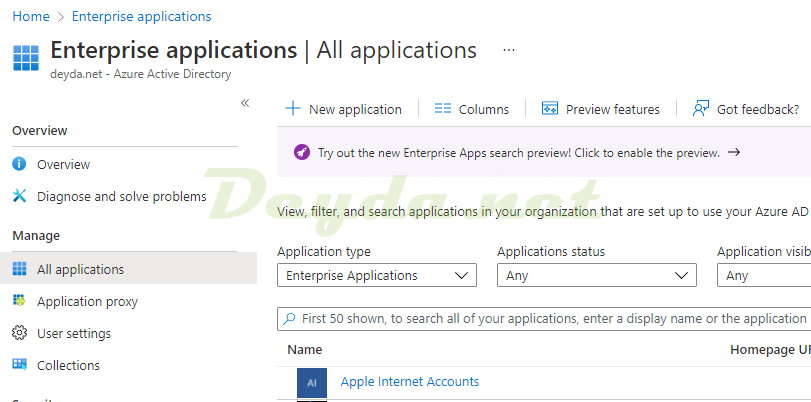Click the Diagnose and solve problems wrench icon
The width and height of the screenshot is (811, 402).
pyautogui.click(x=19, y=196)
